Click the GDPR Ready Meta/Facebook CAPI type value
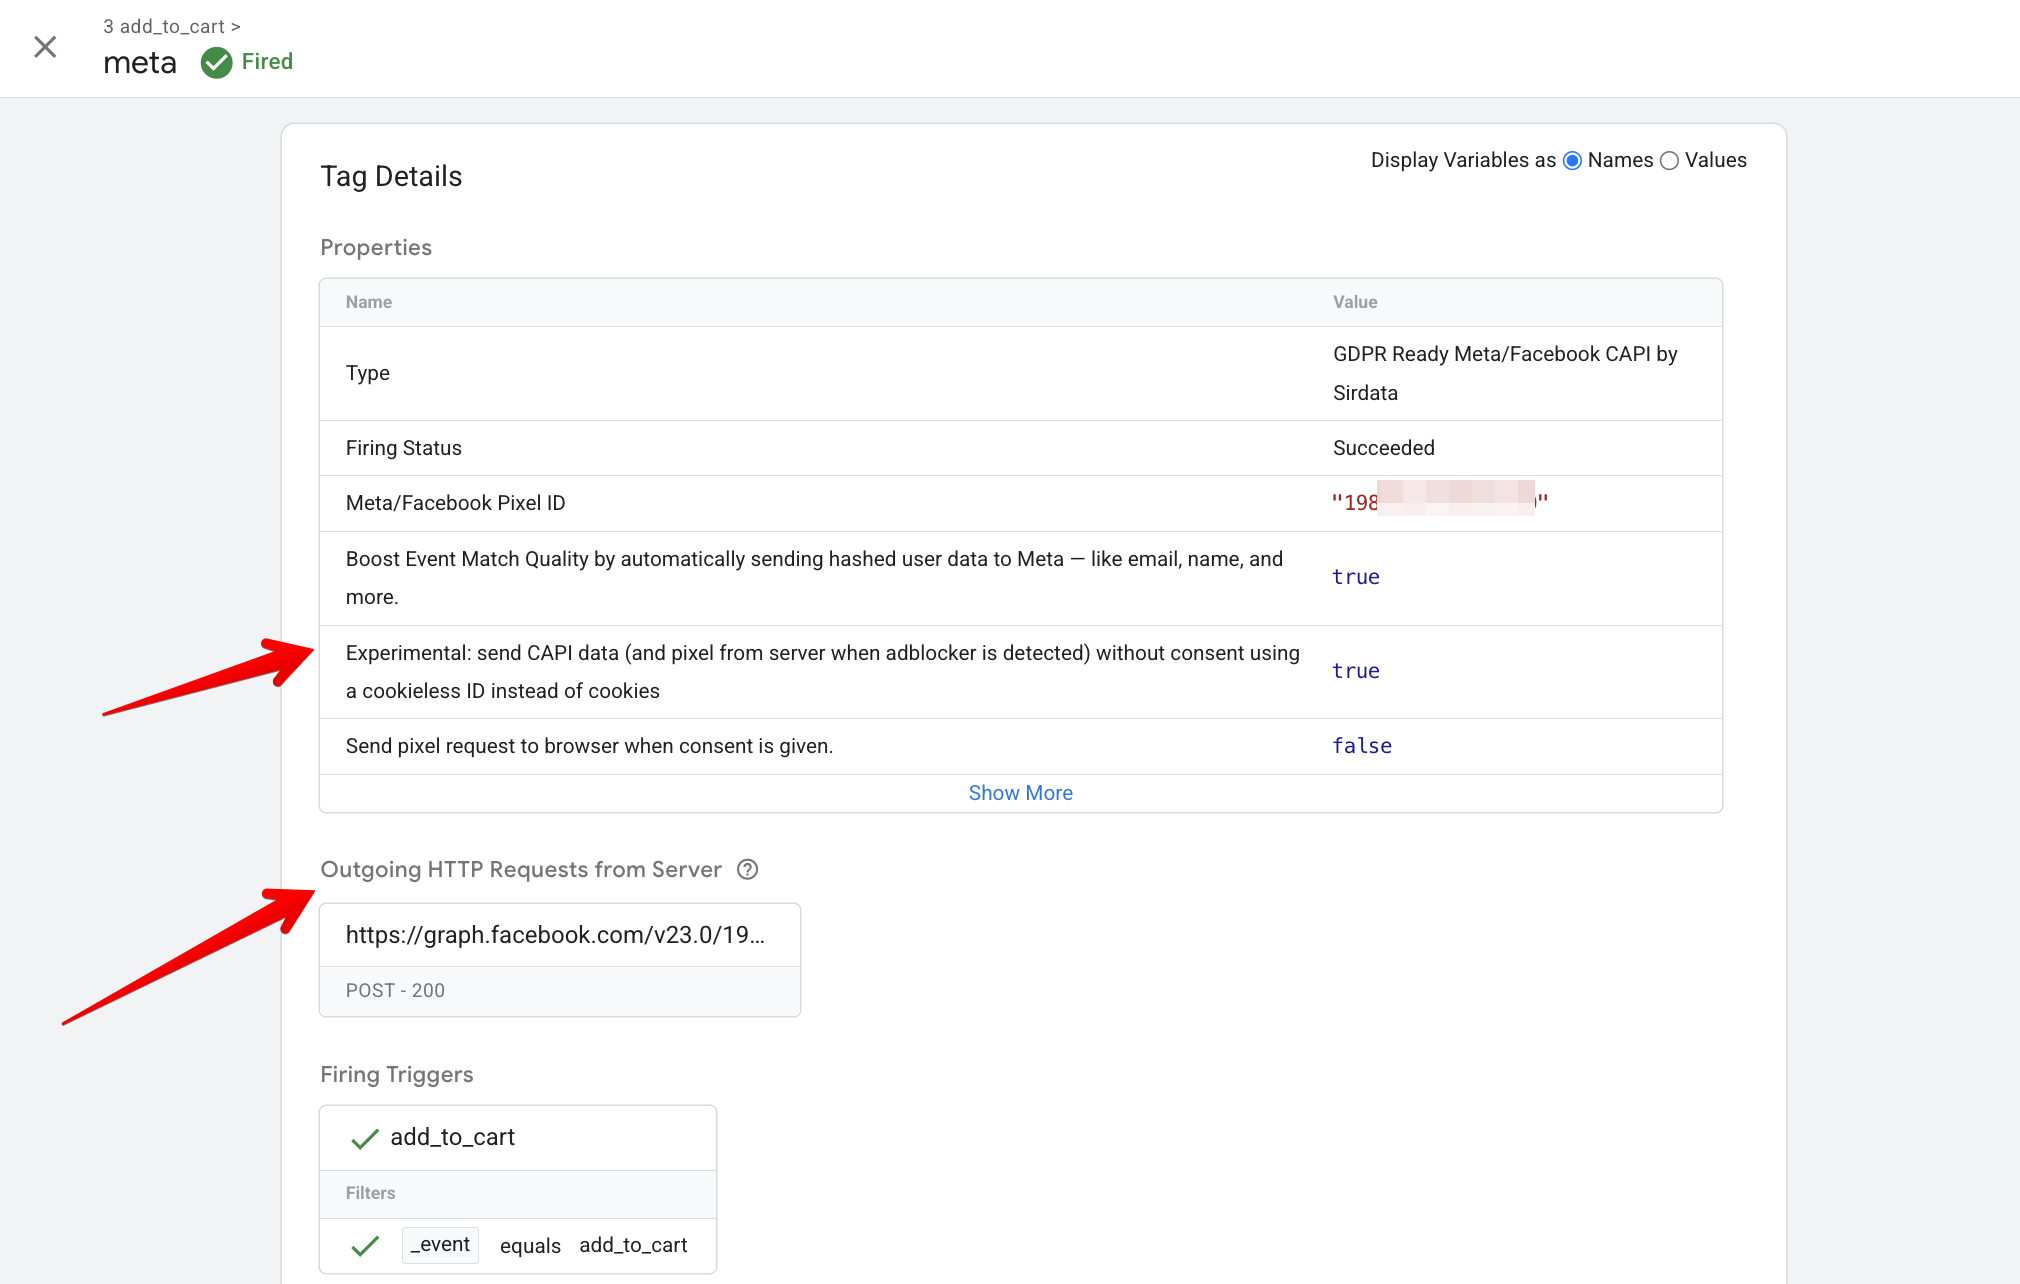2020x1284 pixels. [1504, 373]
